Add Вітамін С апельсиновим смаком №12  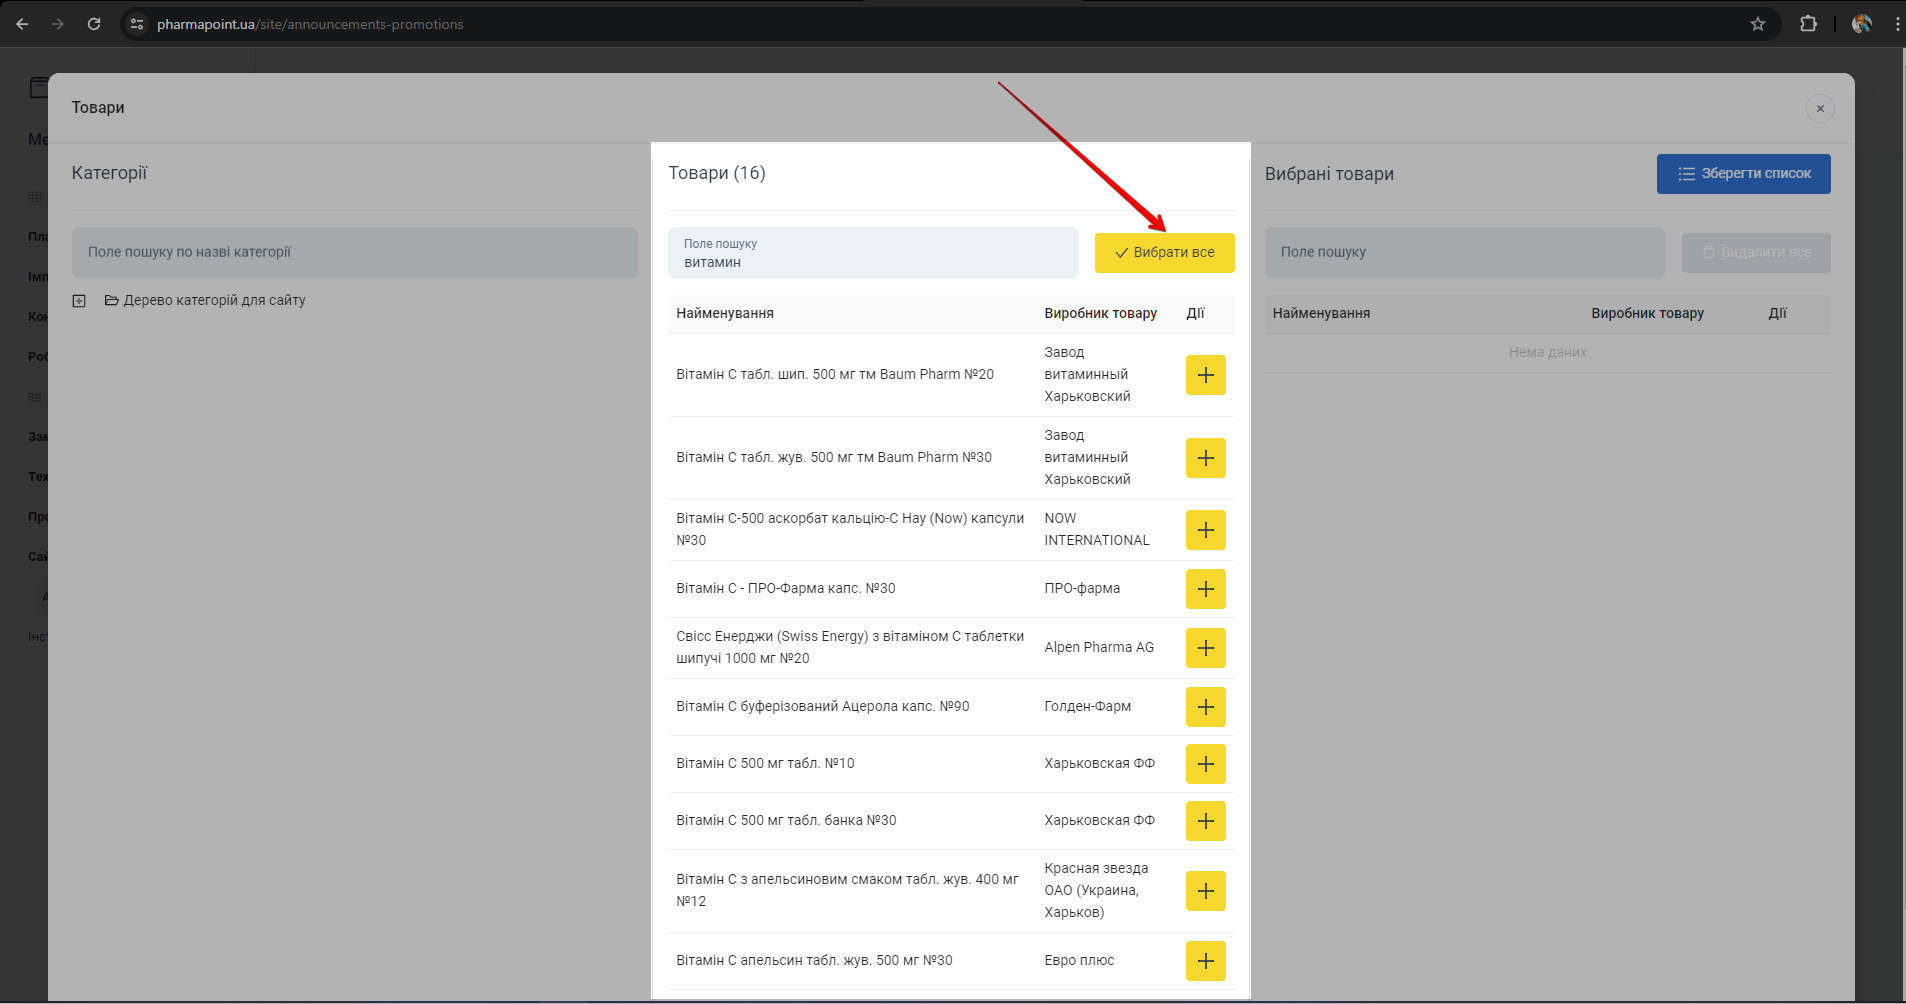1205,891
